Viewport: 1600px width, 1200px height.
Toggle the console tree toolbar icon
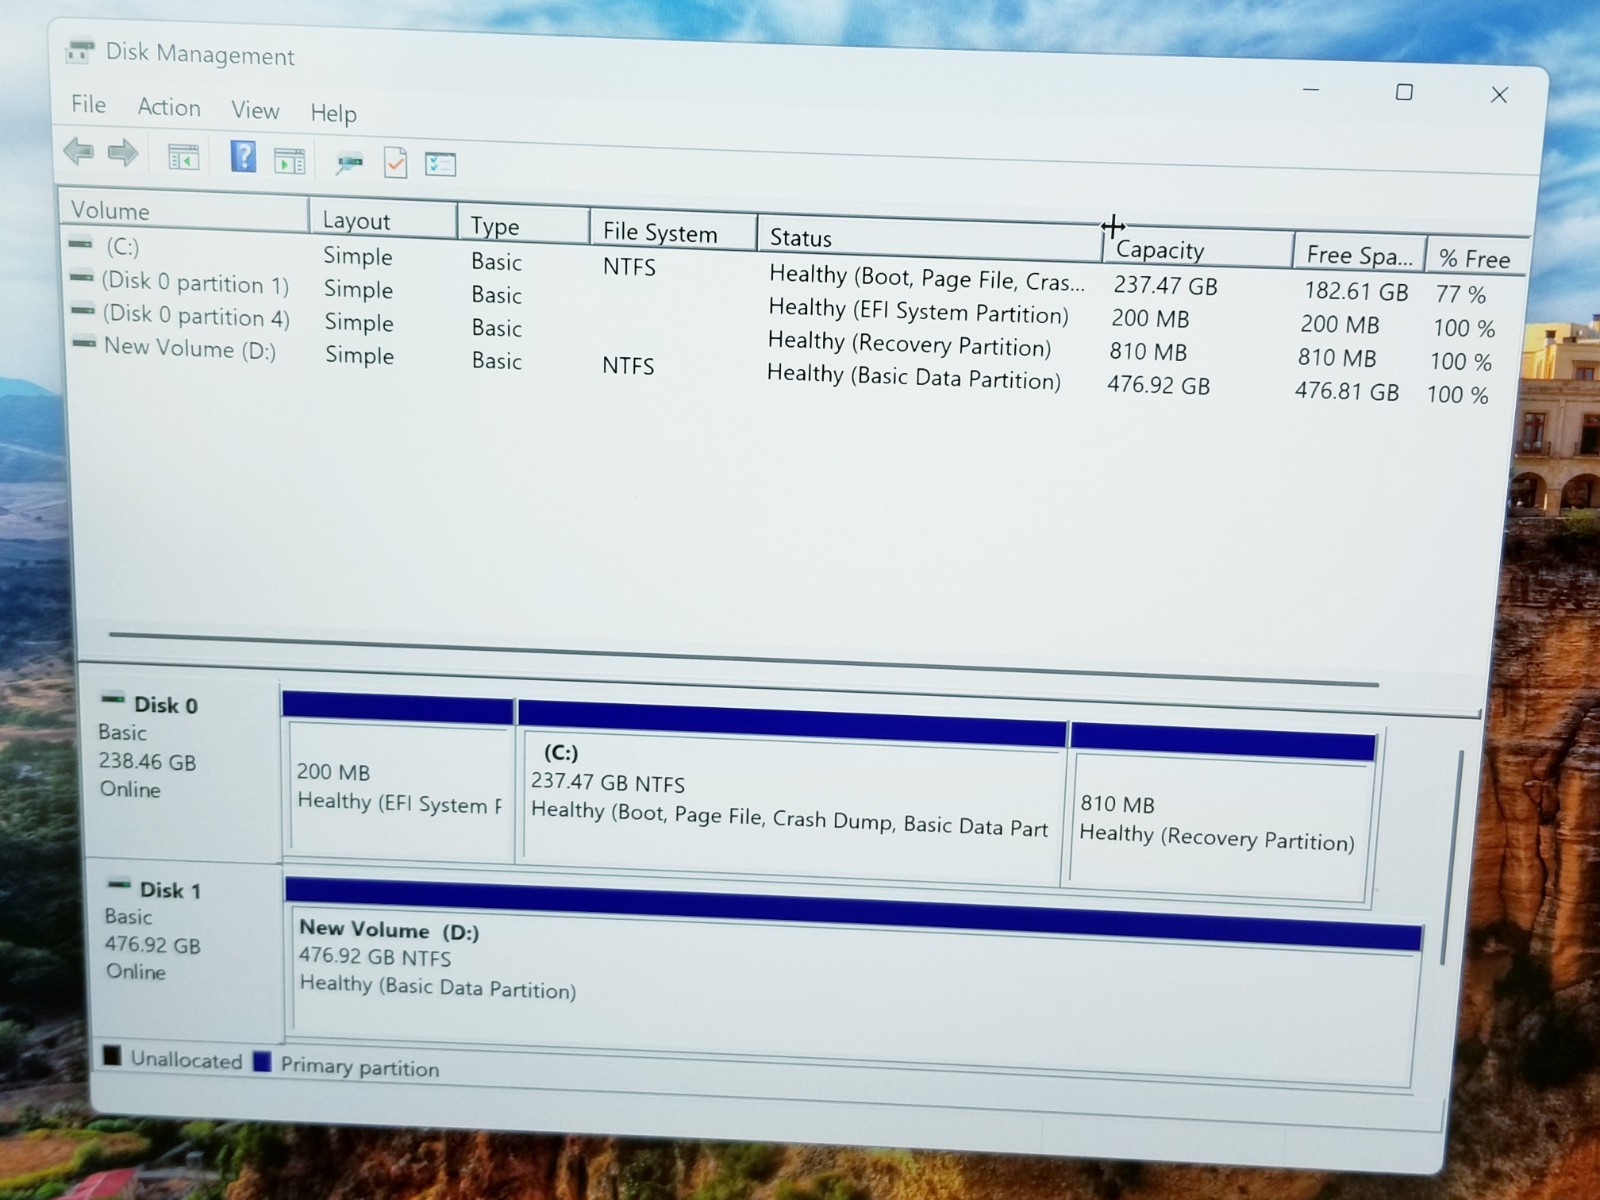point(183,157)
